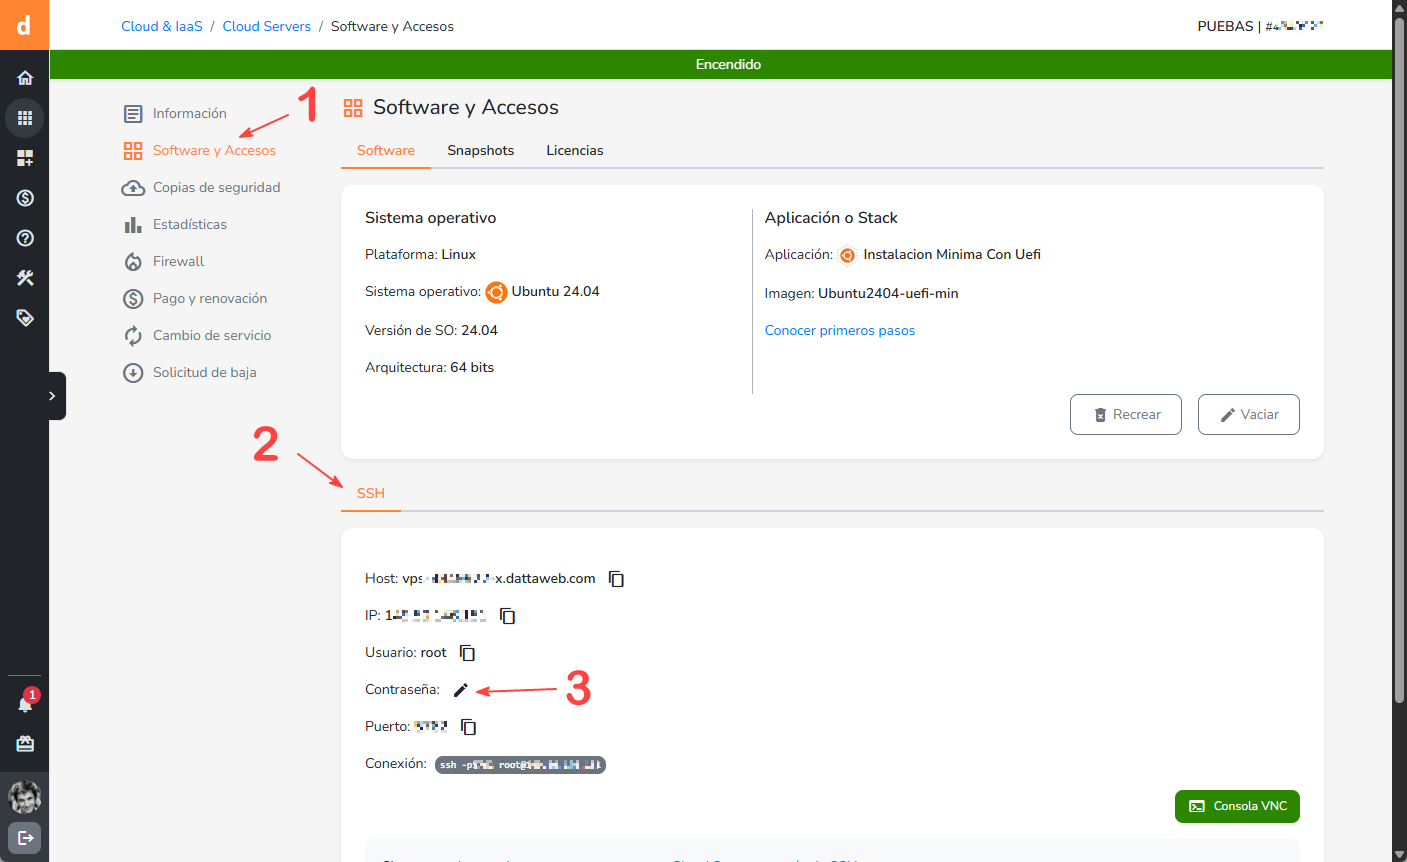The width and height of the screenshot is (1407, 862).
Task: Click the Solicitud de baja download-circle icon
Action: click(x=133, y=373)
